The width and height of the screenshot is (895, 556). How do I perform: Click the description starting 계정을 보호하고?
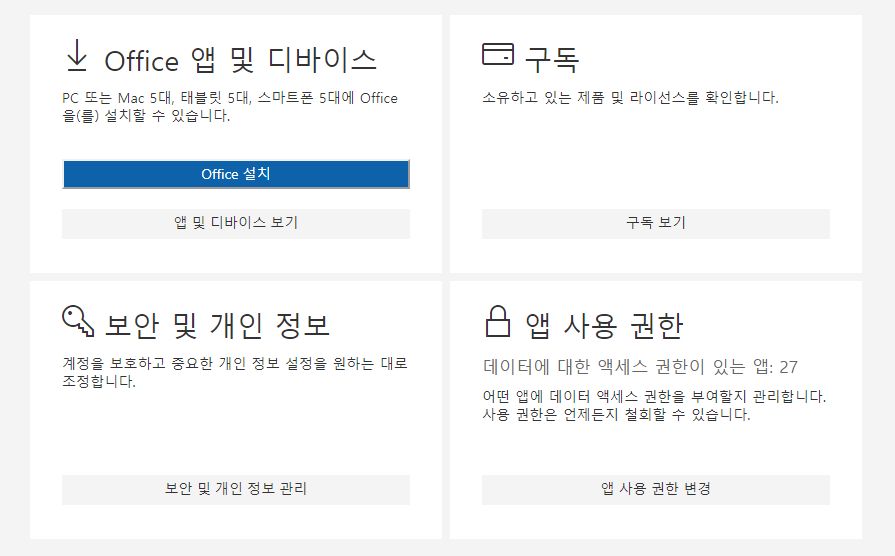pyautogui.click(x=235, y=372)
